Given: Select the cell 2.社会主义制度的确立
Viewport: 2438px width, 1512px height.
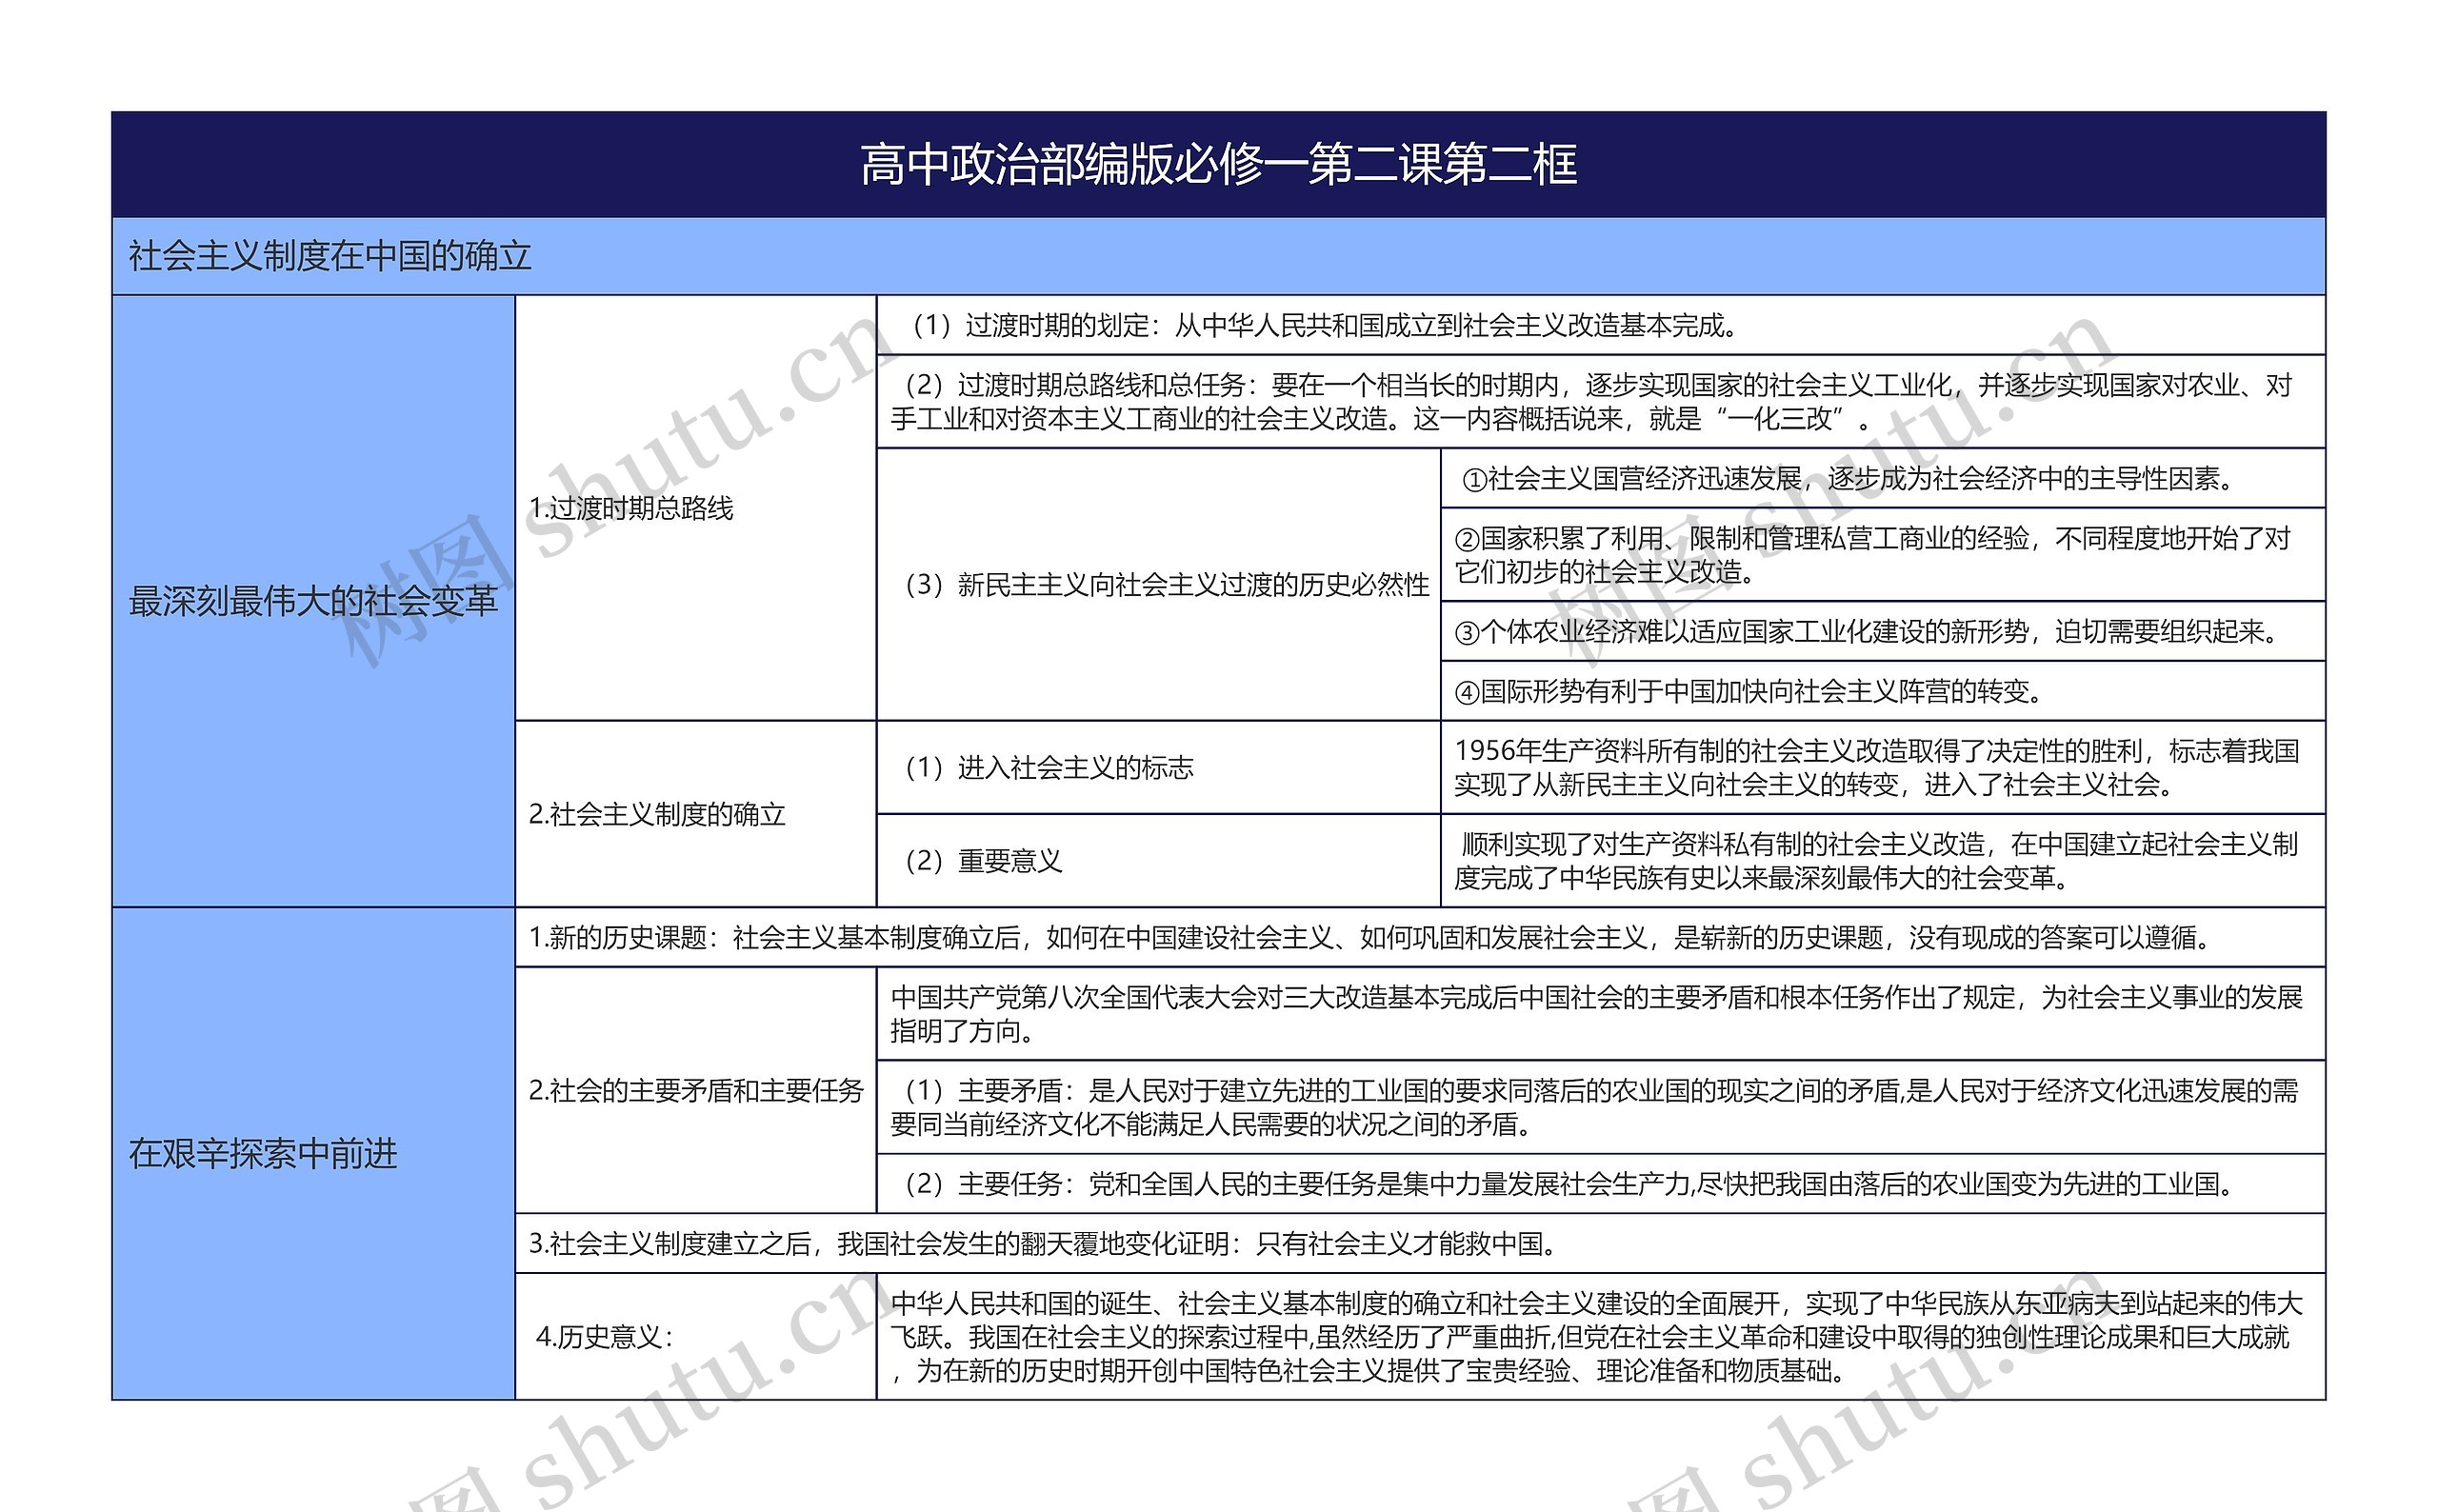Looking at the screenshot, I should 695,814.
